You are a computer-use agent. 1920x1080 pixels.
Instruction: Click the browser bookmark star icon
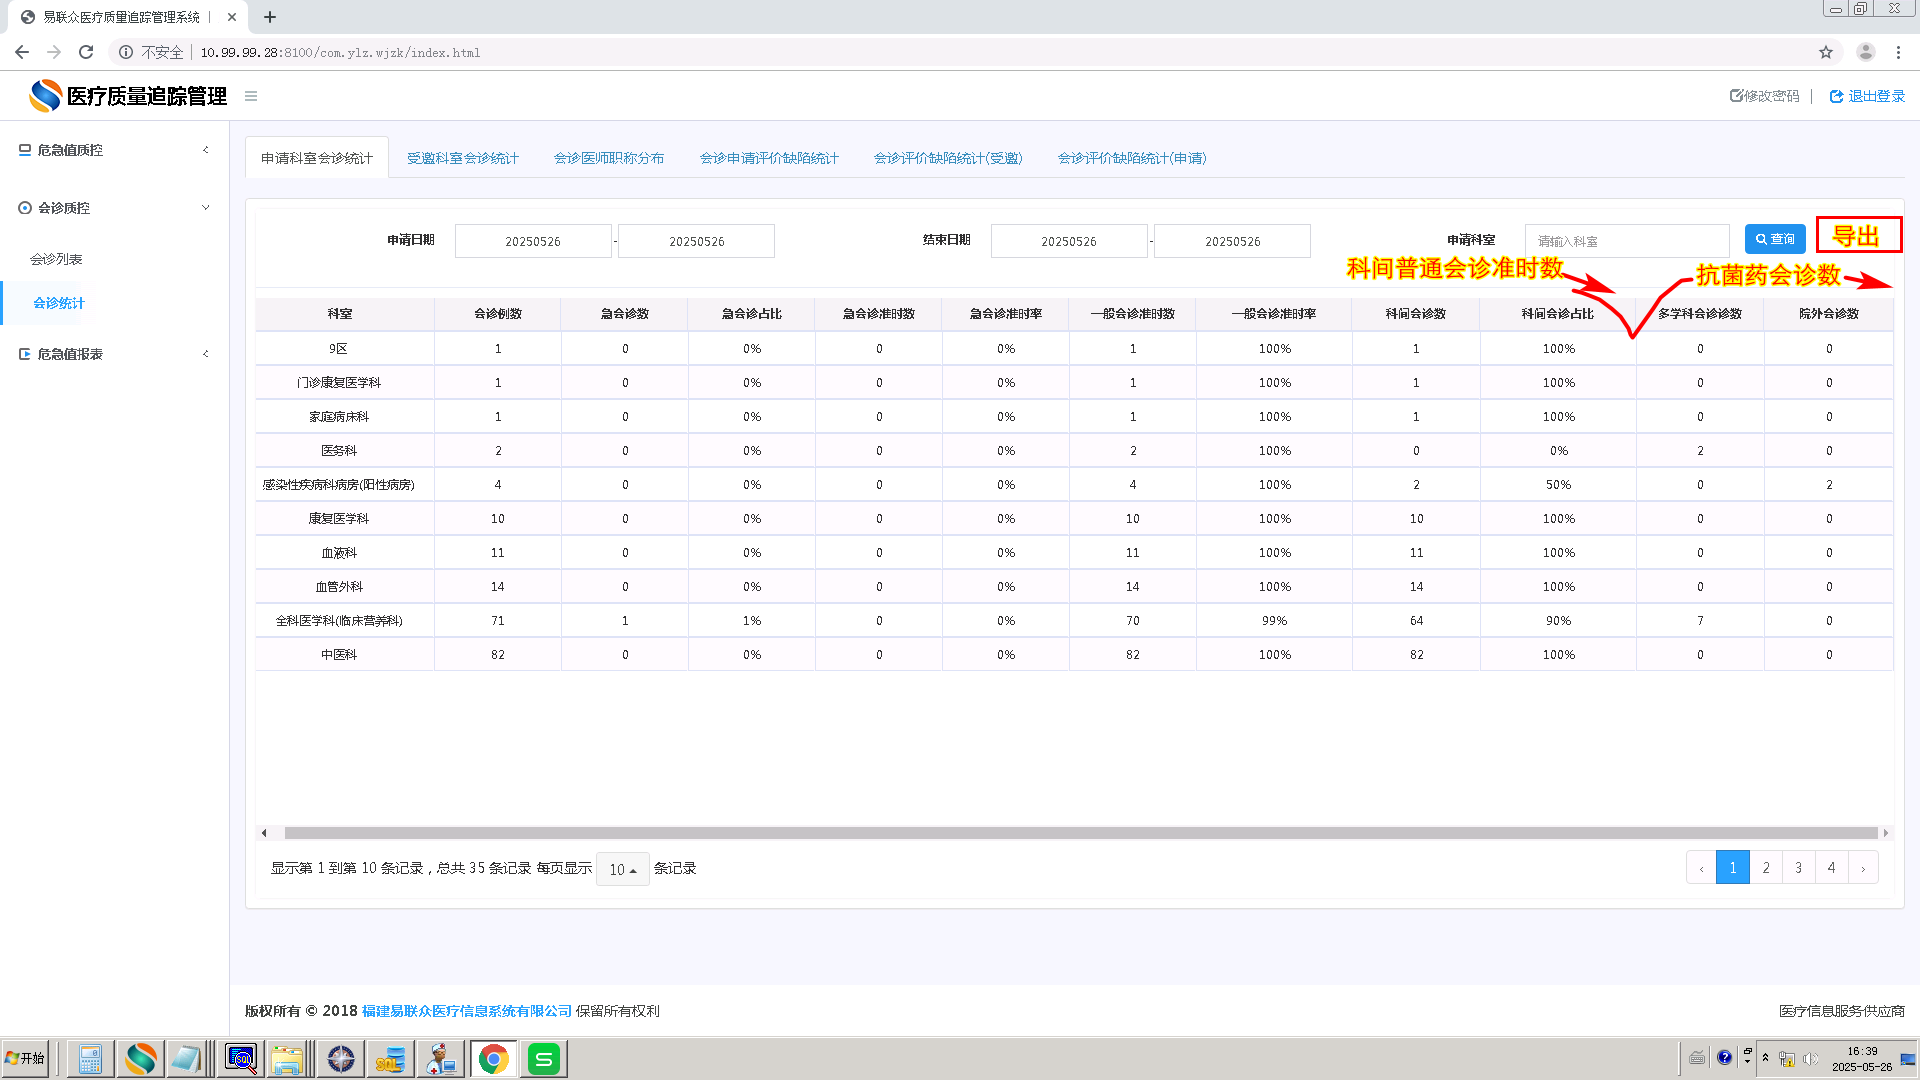(x=1826, y=52)
